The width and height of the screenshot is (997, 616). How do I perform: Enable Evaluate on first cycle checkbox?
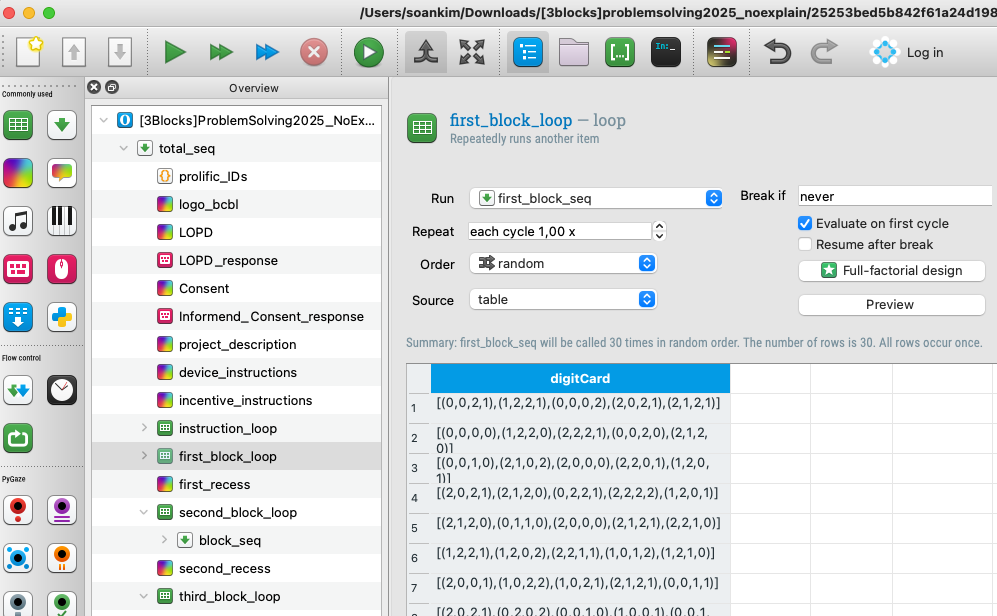pyautogui.click(x=805, y=223)
